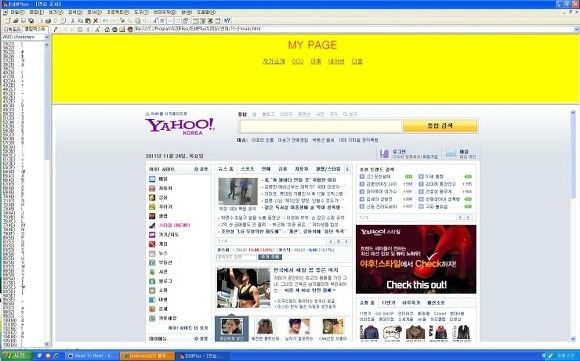This screenshot has width=580, height=361.
Task: Click the 자동차 icon in Yahoo site list
Action: point(152,188)
